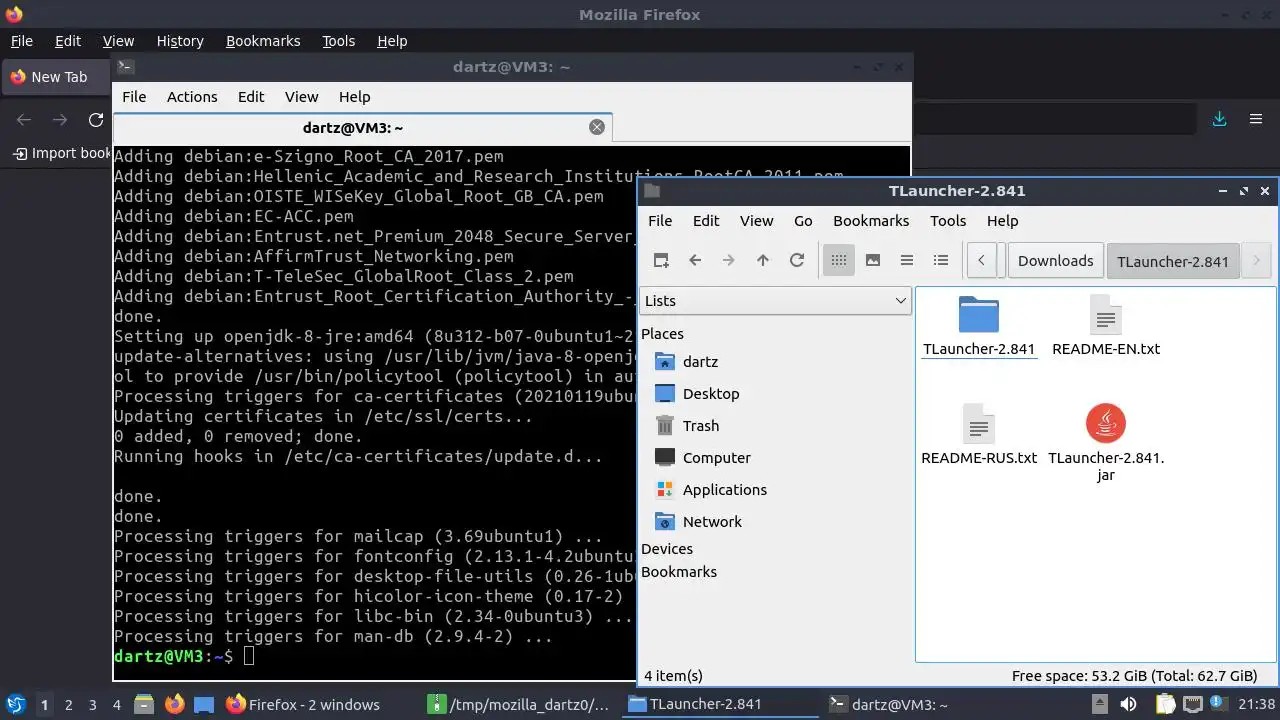Go forward in file manager toolbar
This screenshot has width=1280, height=720.
click(729, 260)
